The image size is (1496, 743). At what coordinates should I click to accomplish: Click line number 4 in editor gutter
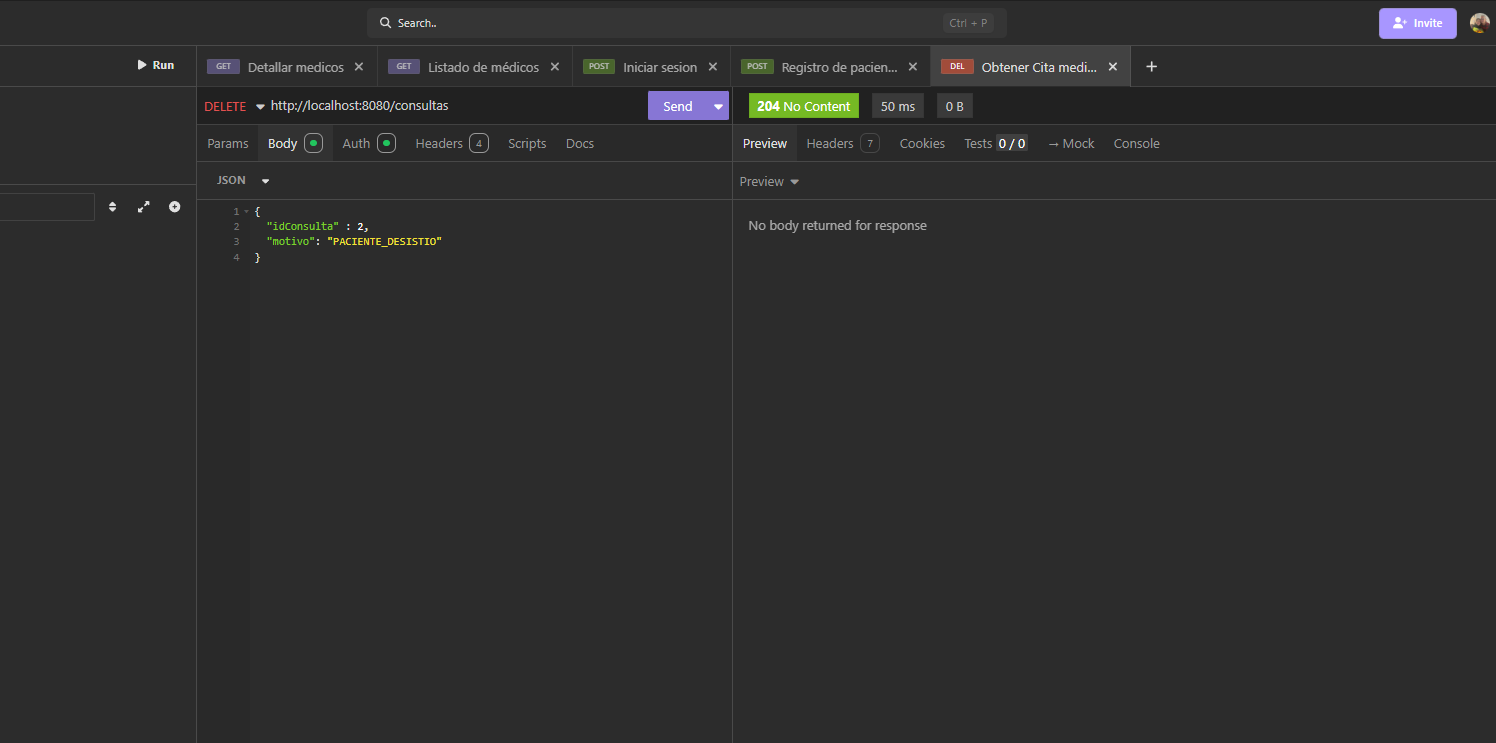click(236, 258)
